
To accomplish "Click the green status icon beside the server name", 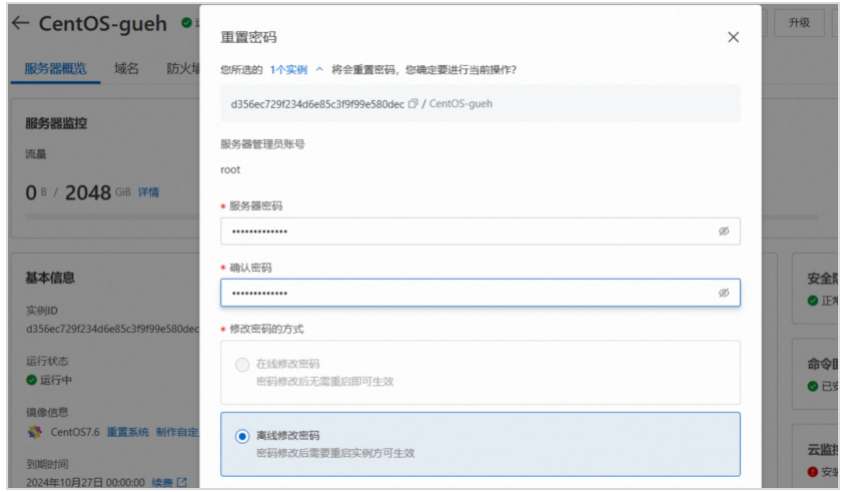I will tap(186, 23).
